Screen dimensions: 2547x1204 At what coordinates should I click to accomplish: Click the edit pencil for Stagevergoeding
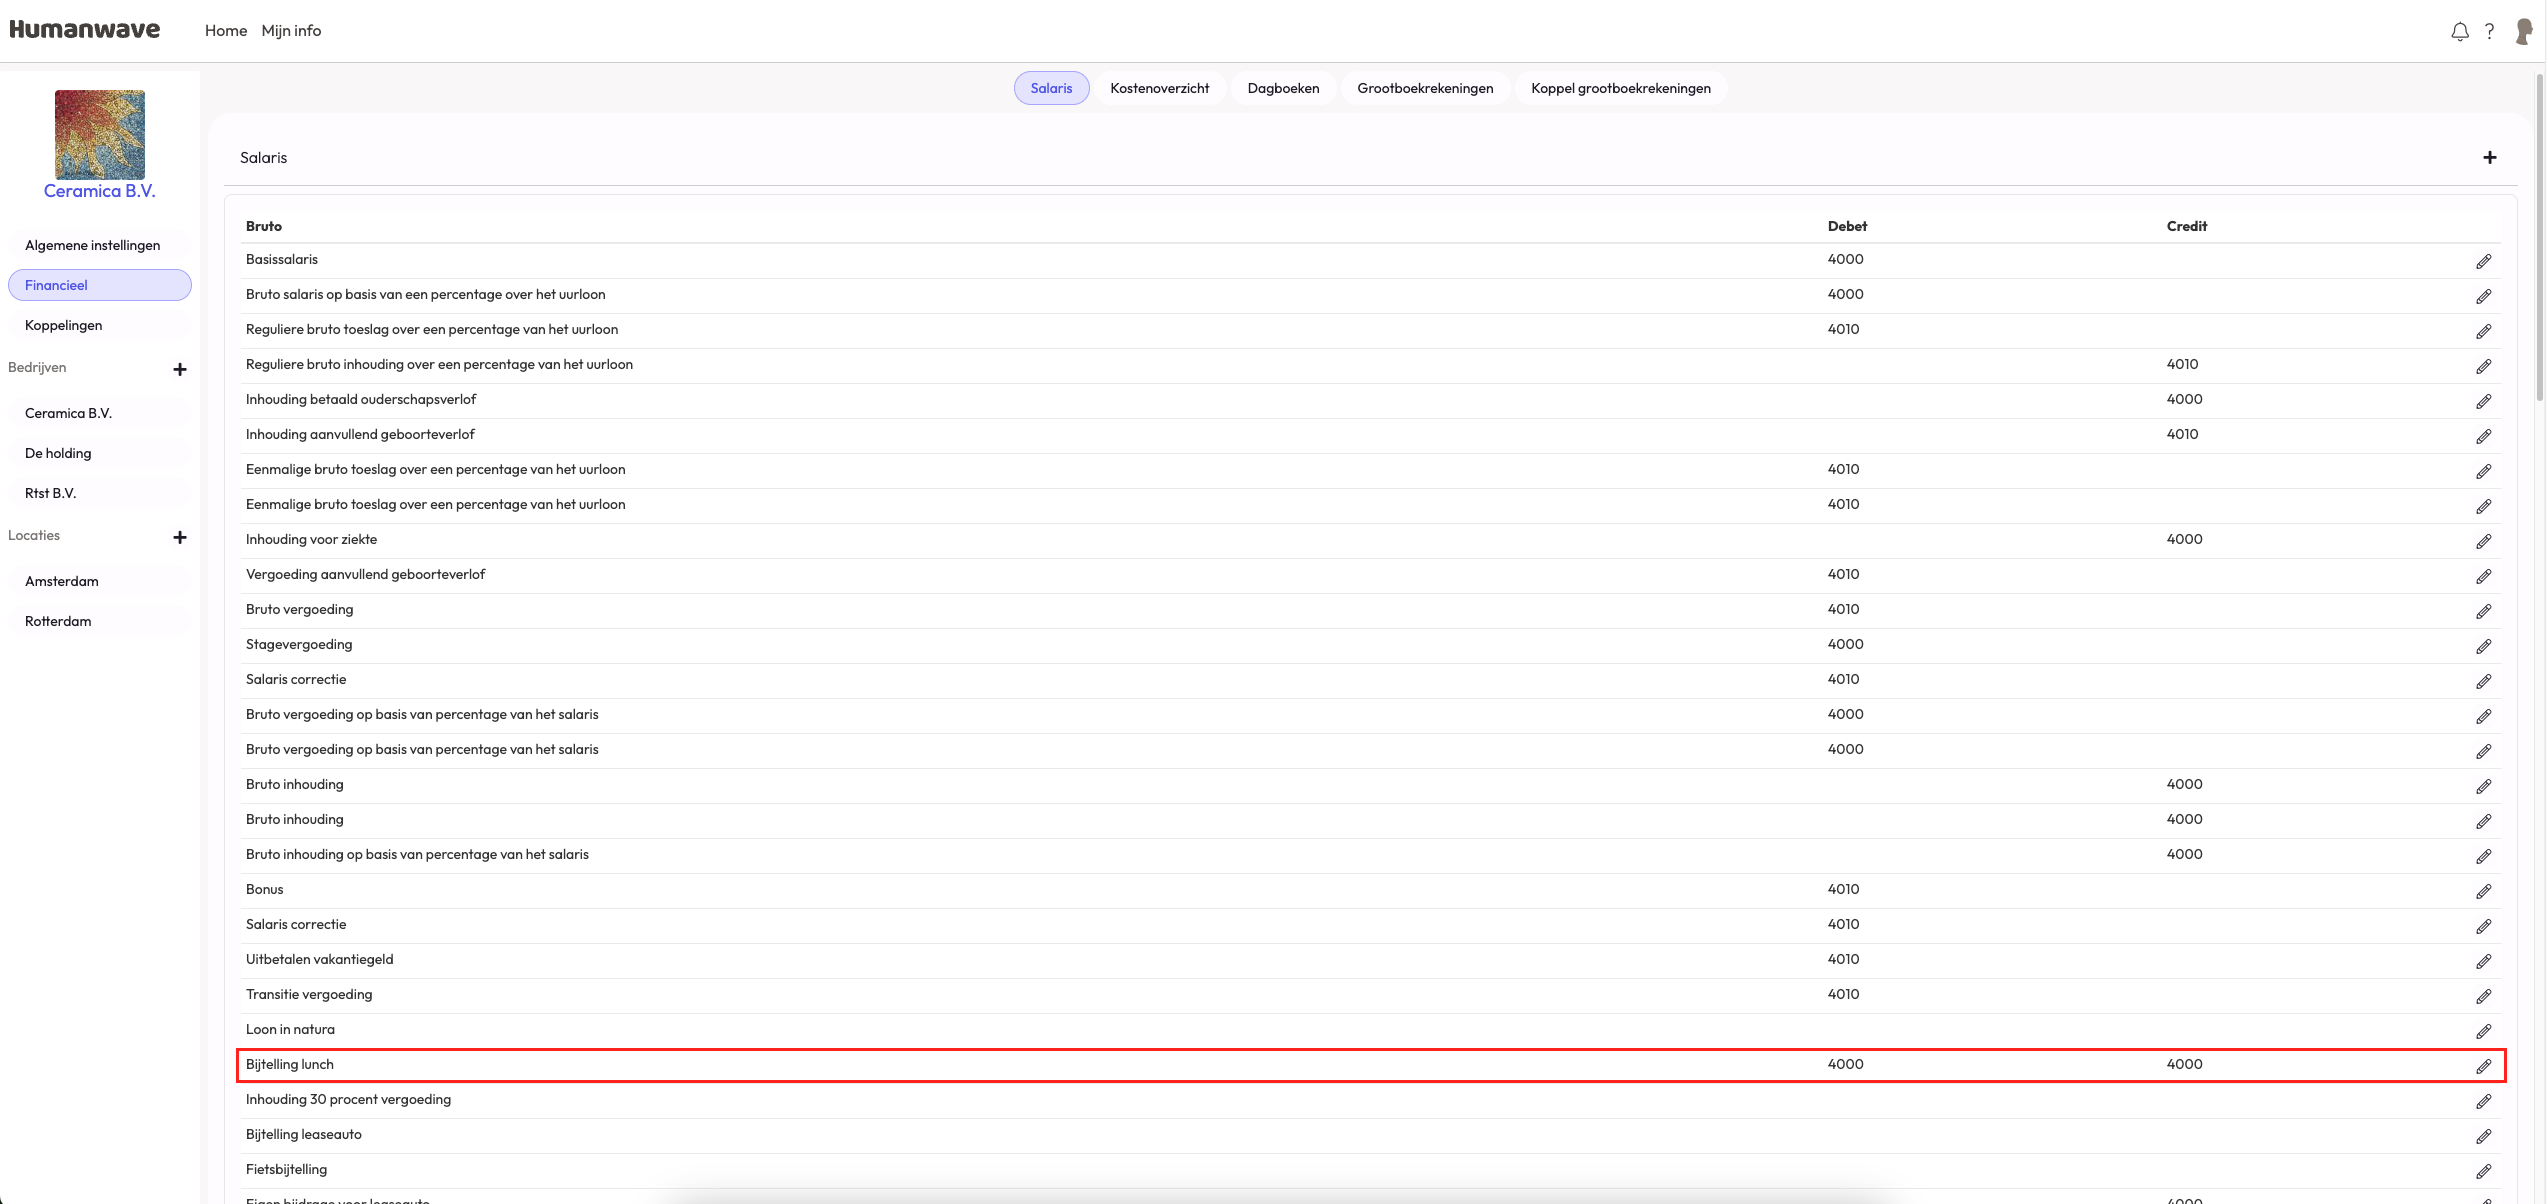[2483, 646]
